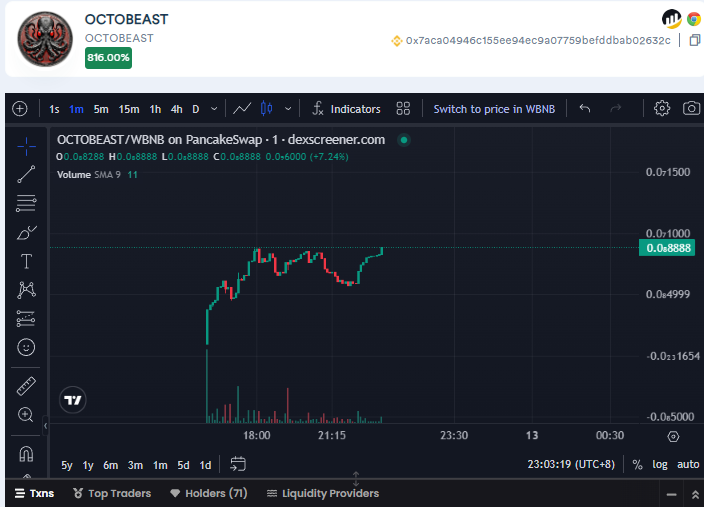The height and width of the screenshot is (507, 704).
Task: Select the zoom in tool
Action: (x=26, y=414)
